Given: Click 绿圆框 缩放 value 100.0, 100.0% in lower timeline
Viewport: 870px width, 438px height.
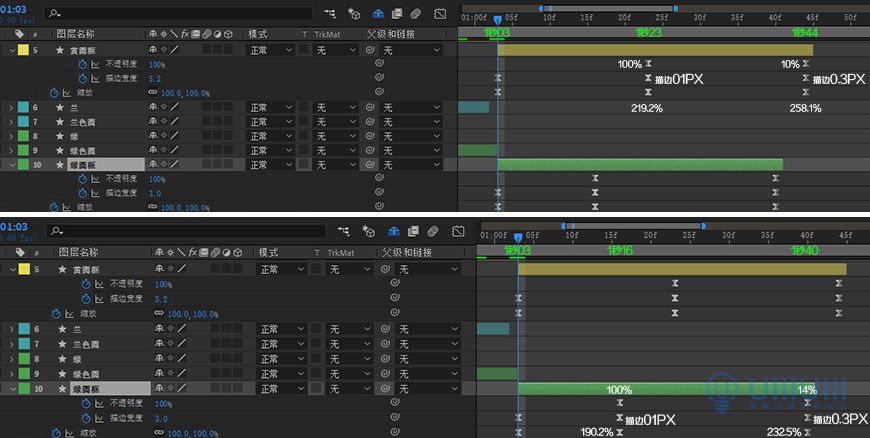Looking at the screenshot, I should (193, 433).
